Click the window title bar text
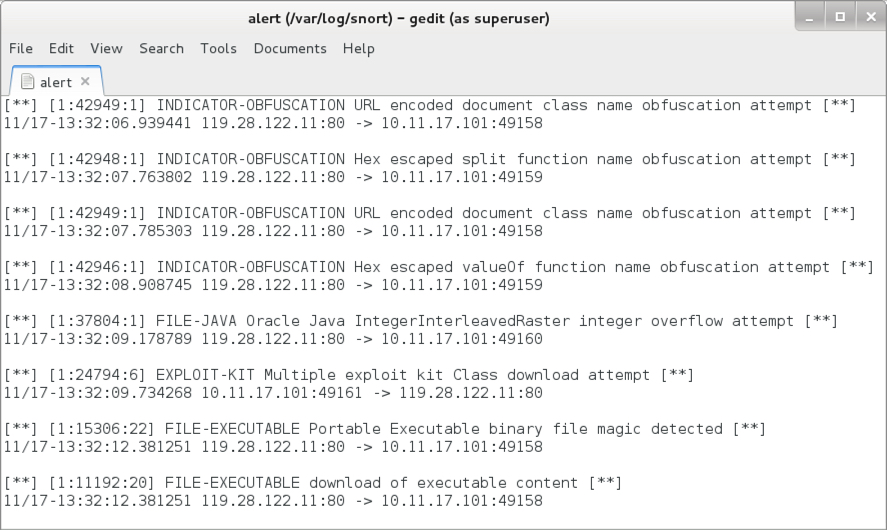887x530 pixels. 399,18
